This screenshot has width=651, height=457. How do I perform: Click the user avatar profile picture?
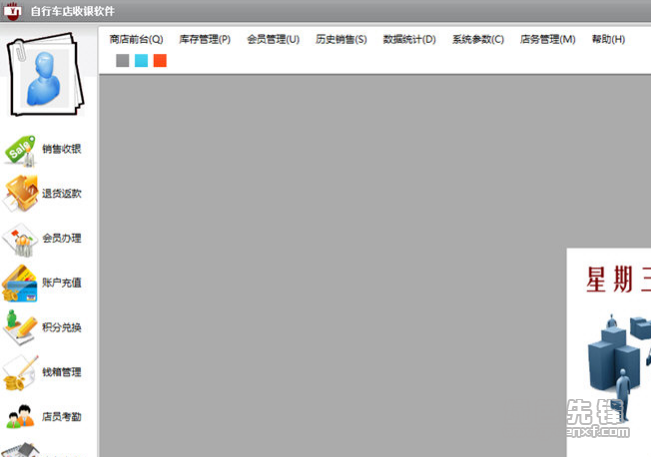[47, 78]
